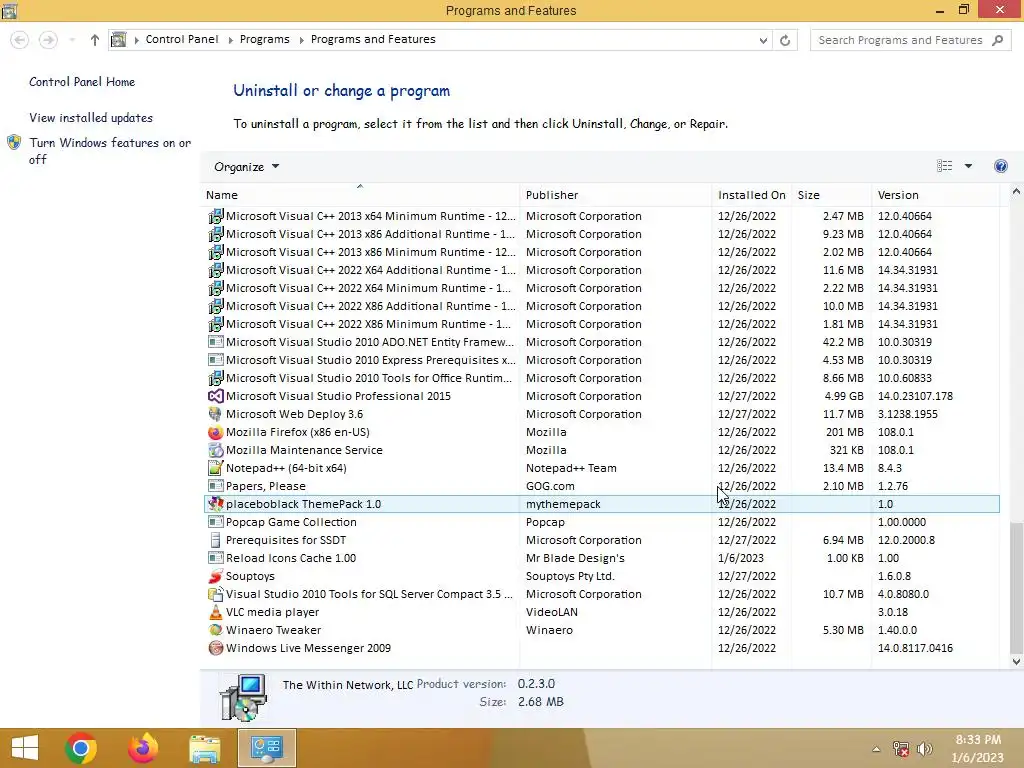Expand the view options dropdown arrow
This screenshot has width=1024, height=768.
968,166
